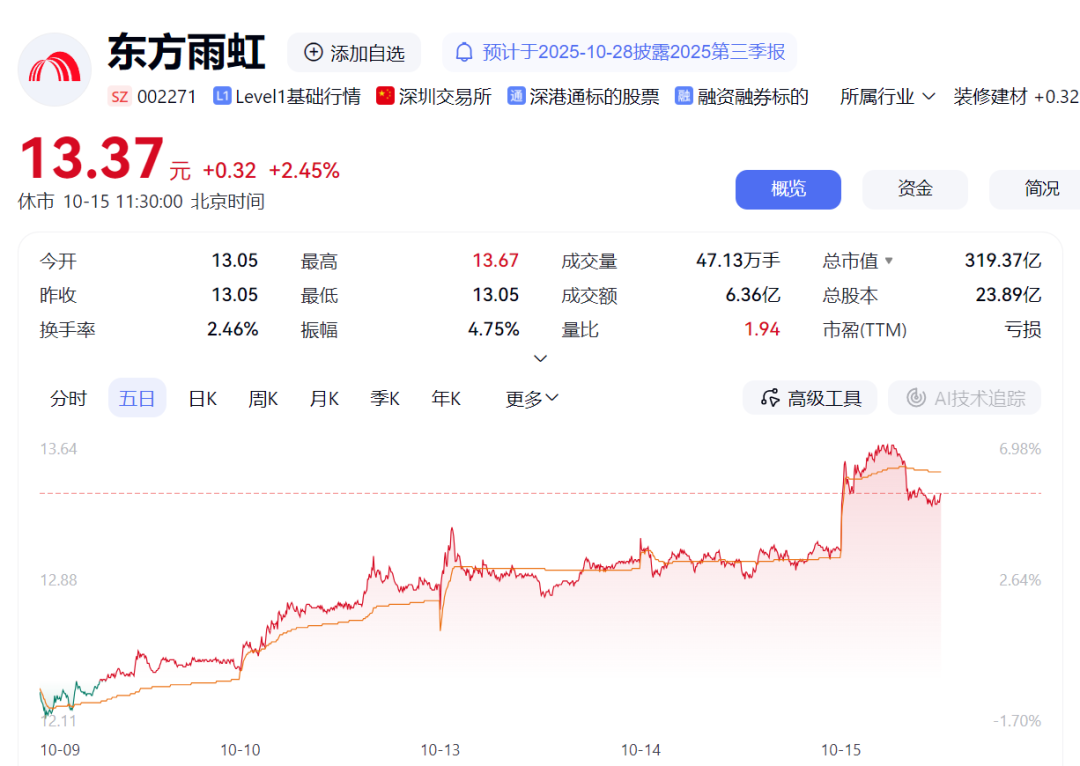Viewport: 1080px width, 766px height.
Task: Select the 周K chart period
Action: (x=263, y=398)
